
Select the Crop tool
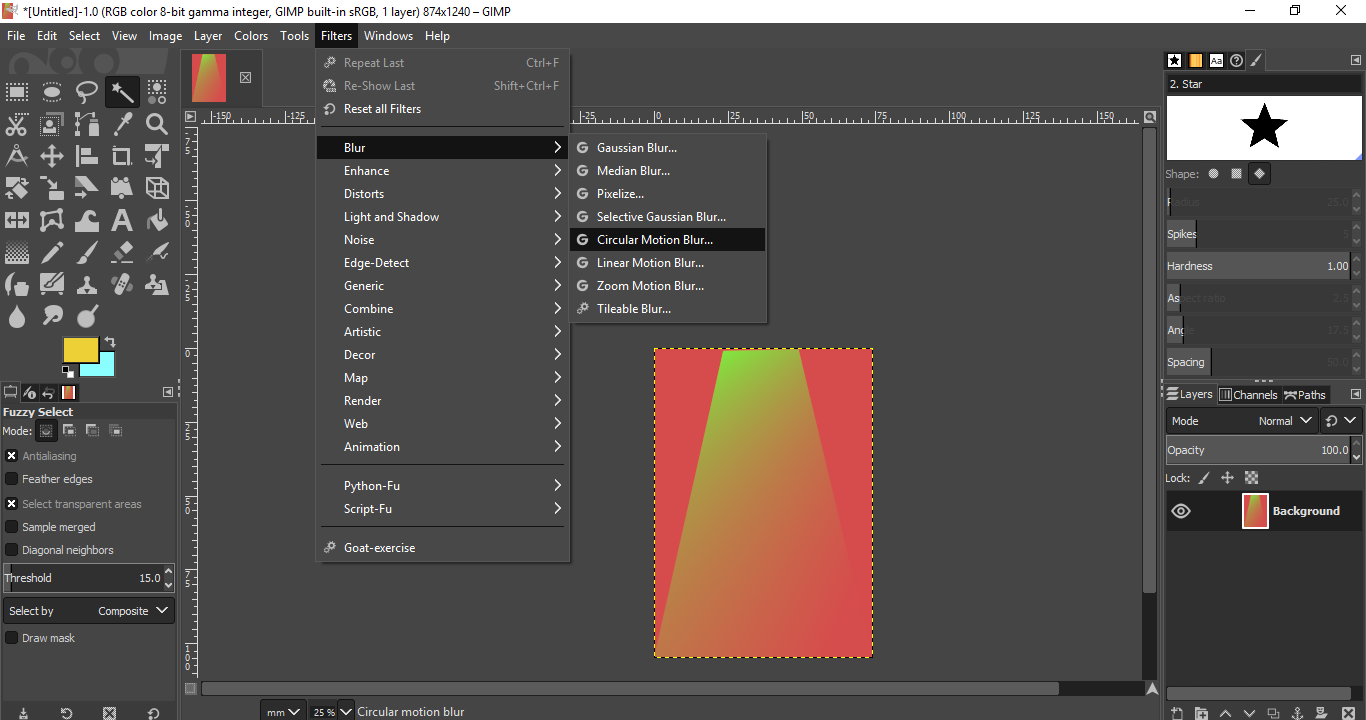(122, 156)
